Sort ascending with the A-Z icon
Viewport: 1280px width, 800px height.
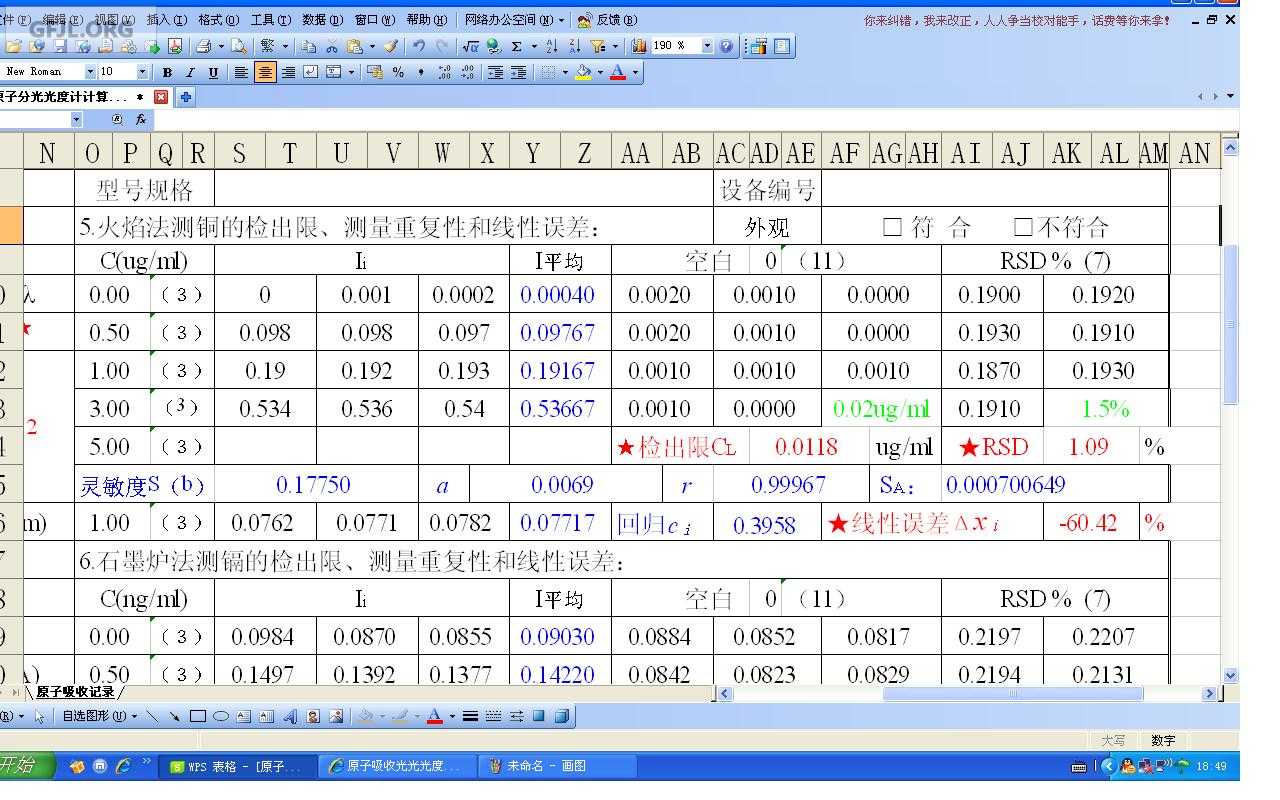point(552,46)
